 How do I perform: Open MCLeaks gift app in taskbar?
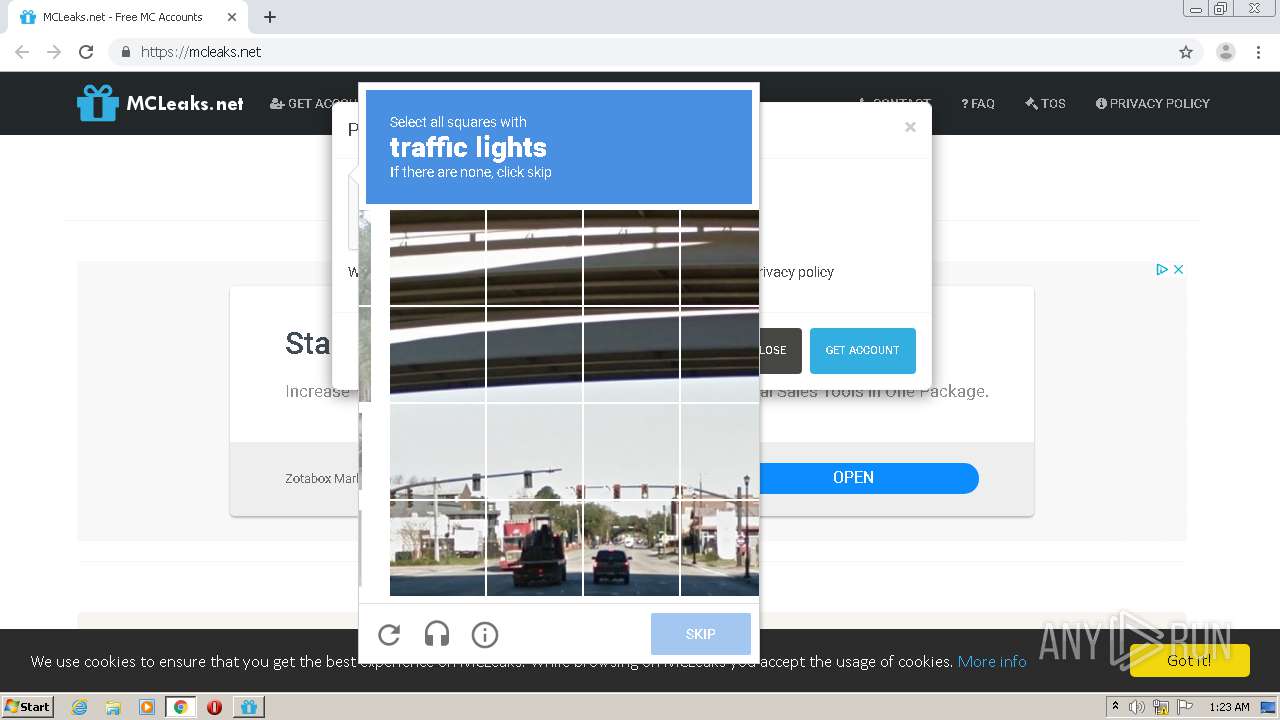click(x=249, y=707)
